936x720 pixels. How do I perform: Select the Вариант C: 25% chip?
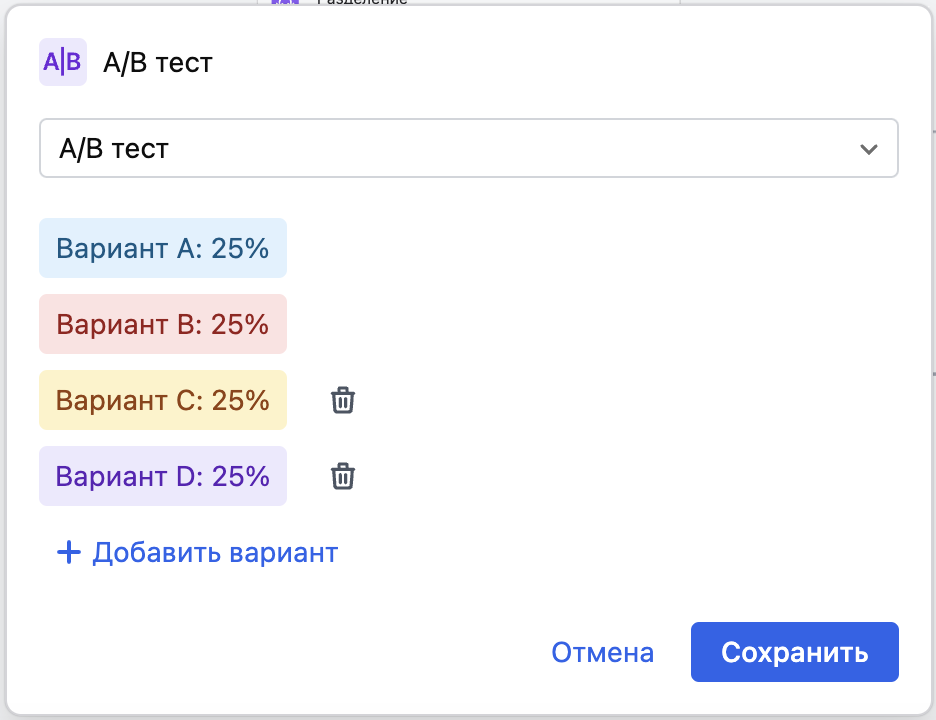click(x=162, y=400)
